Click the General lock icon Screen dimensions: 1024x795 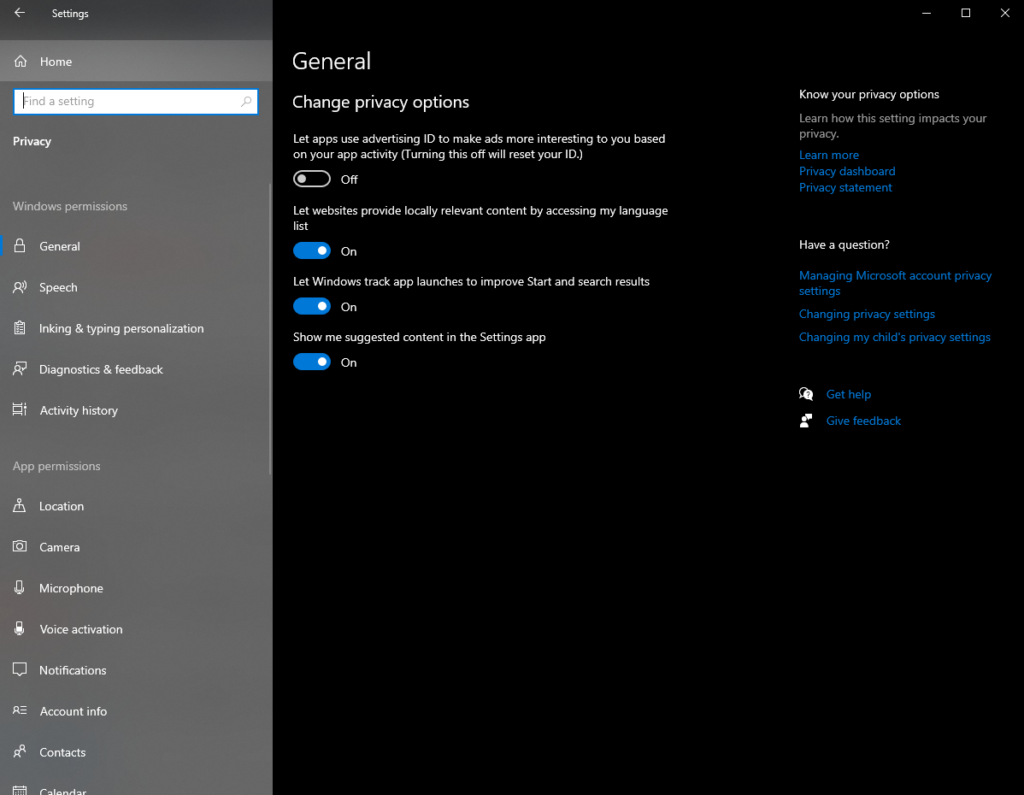(20, 246)
